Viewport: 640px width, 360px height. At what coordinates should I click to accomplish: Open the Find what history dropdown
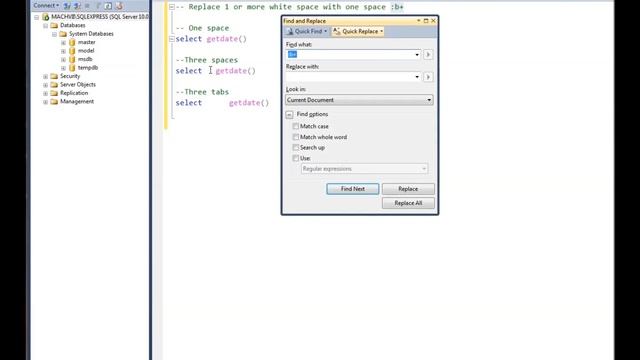coord(417,55)
